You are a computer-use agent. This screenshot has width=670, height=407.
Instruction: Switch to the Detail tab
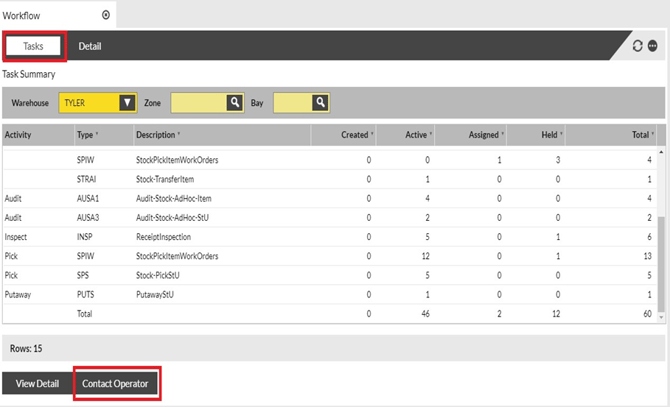tap(90, 46)
